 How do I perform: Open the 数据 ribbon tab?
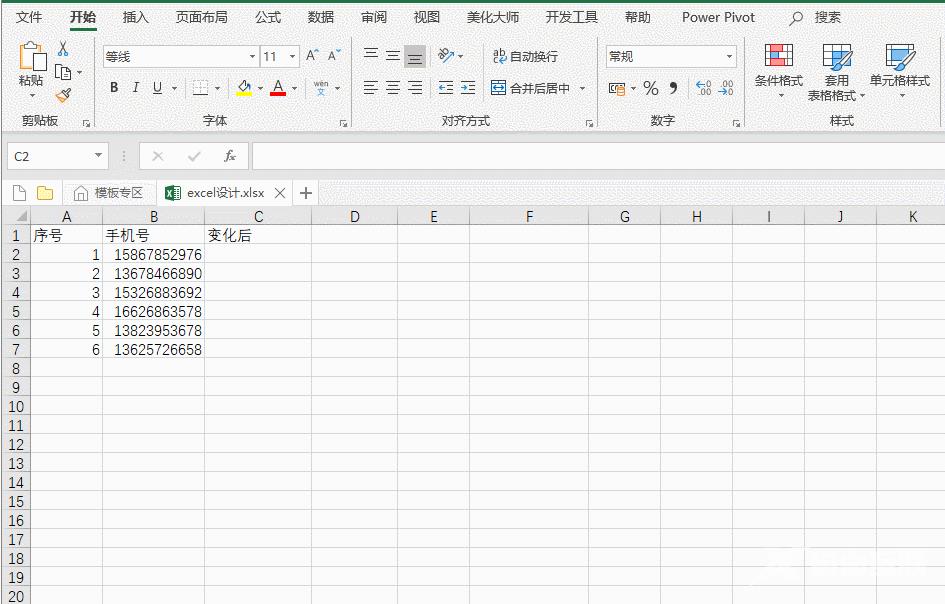[320, 17]
